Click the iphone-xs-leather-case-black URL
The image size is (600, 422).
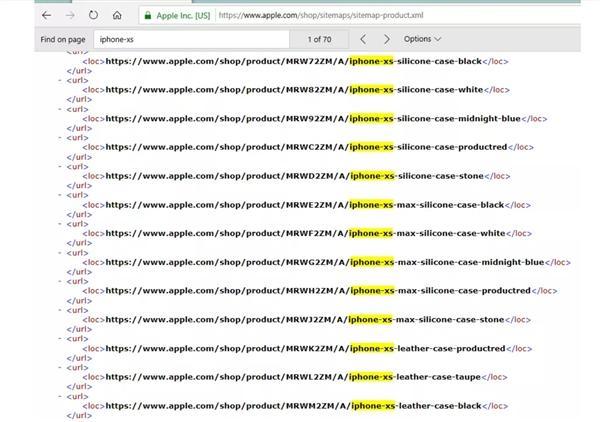click(293, 406)
